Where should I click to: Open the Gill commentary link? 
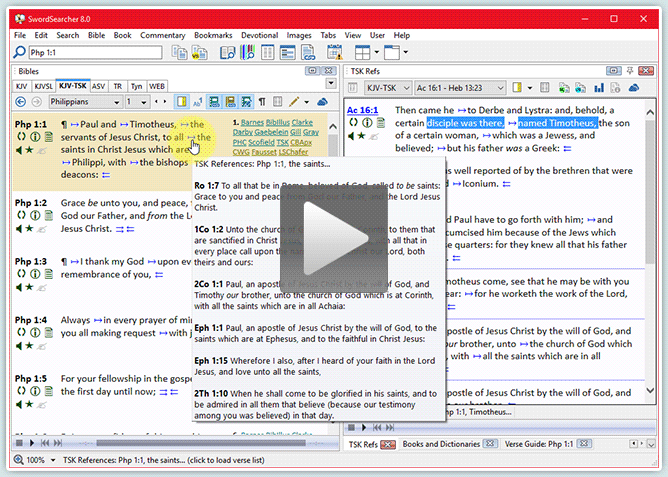(x=295, y=132)
